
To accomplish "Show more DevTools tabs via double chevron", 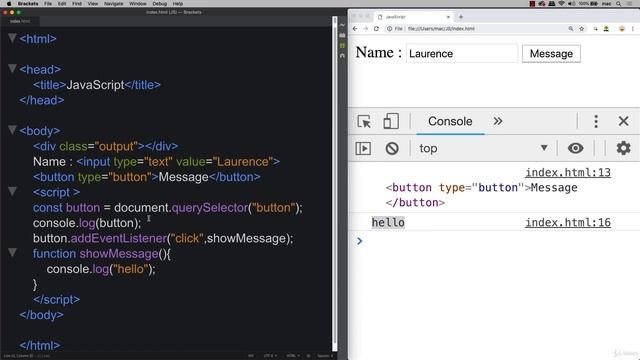I will 498,121.
